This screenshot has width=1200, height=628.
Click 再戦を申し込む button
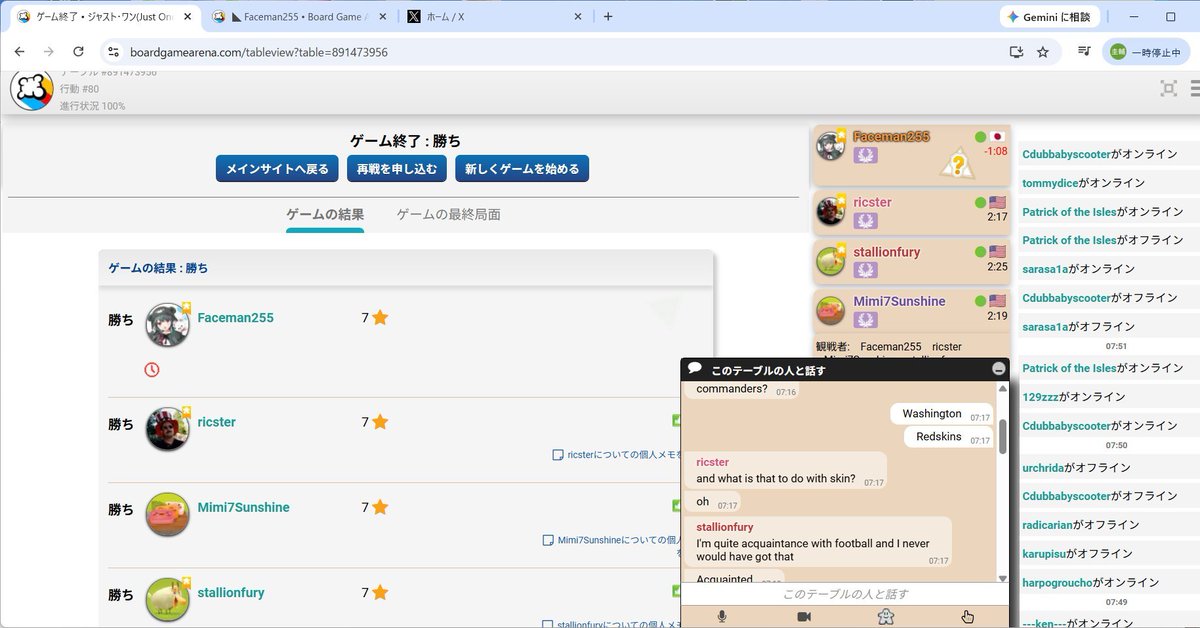point(397,169)
